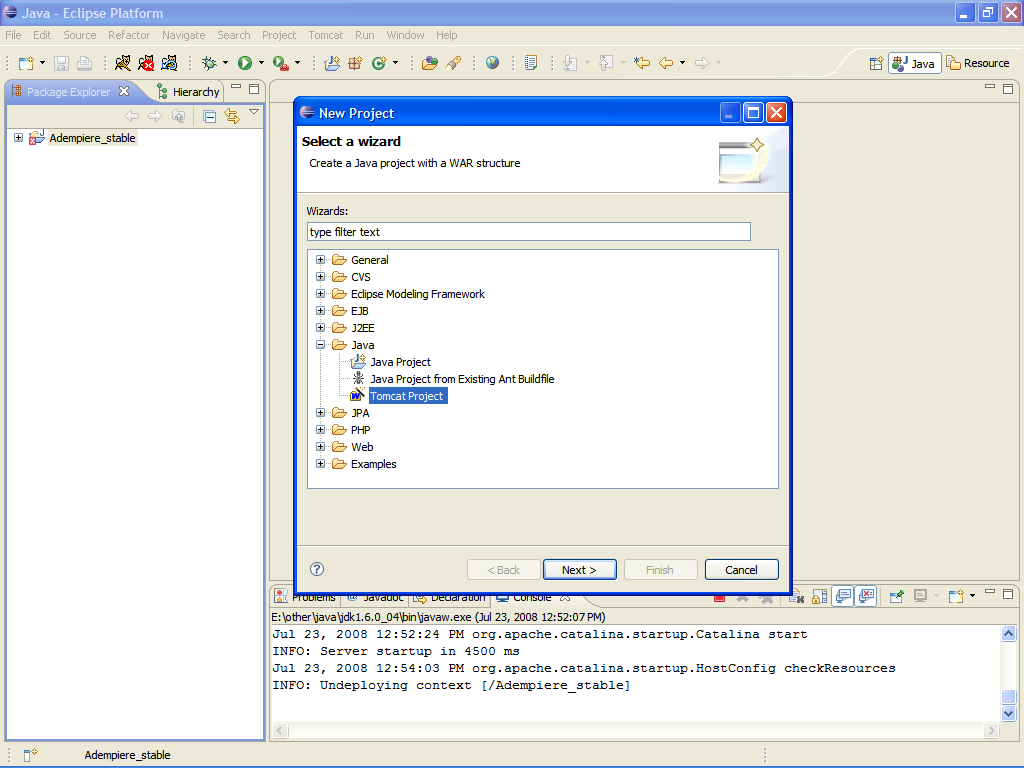
Task: Click the Open Type toolbar icon
Action: [x=430, y=63]
